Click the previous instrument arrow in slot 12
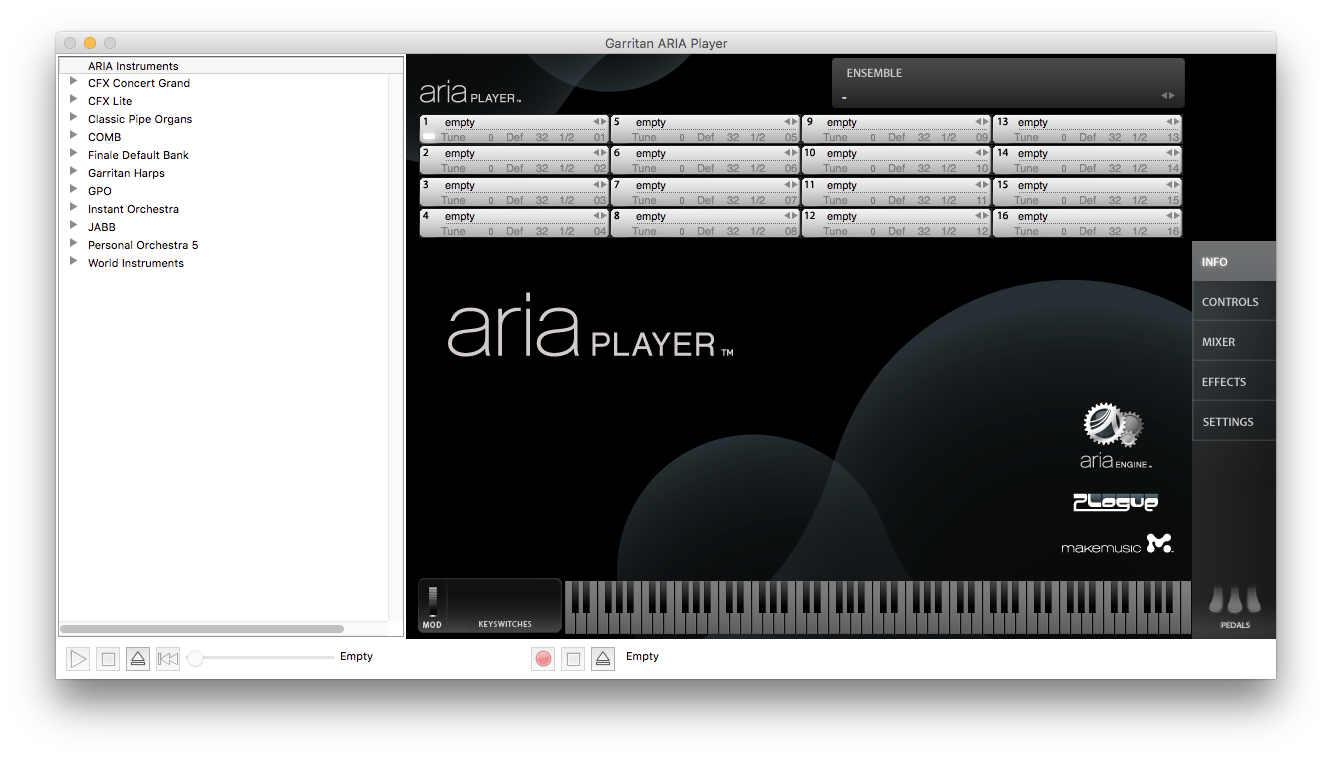Screen dimensions: 1332x759 pos(977,216)
